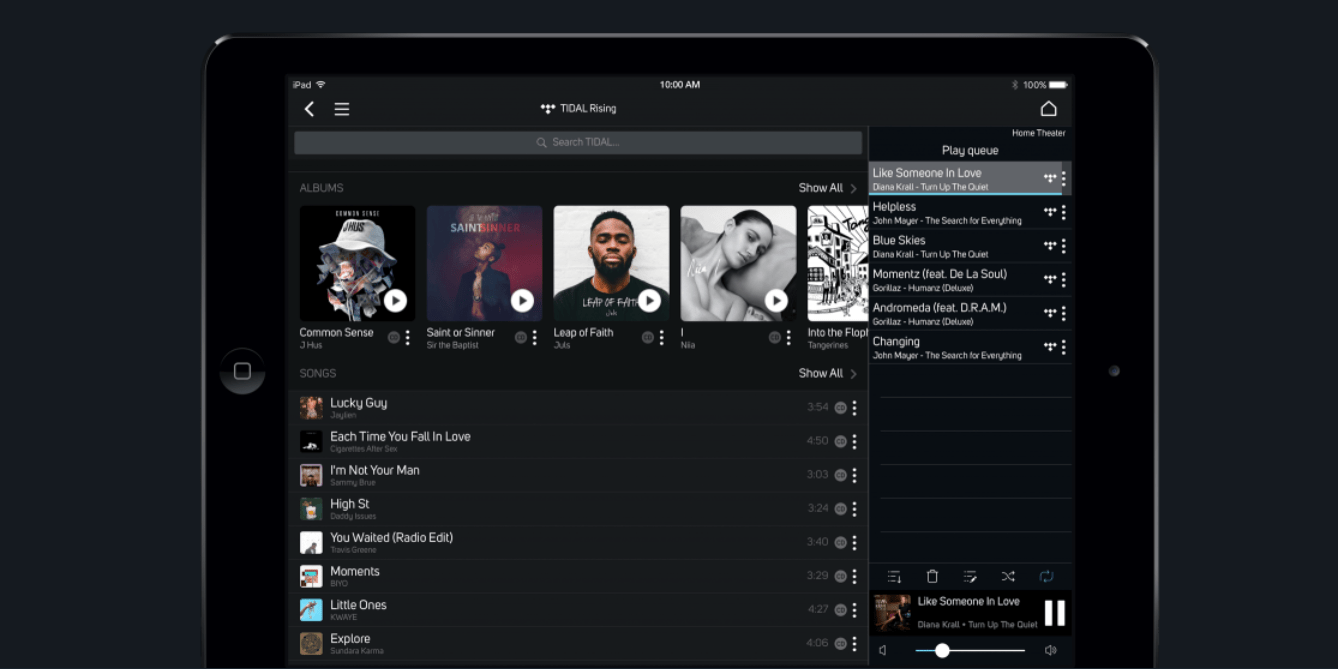Open the now-playing bar track title

(968, 601)
